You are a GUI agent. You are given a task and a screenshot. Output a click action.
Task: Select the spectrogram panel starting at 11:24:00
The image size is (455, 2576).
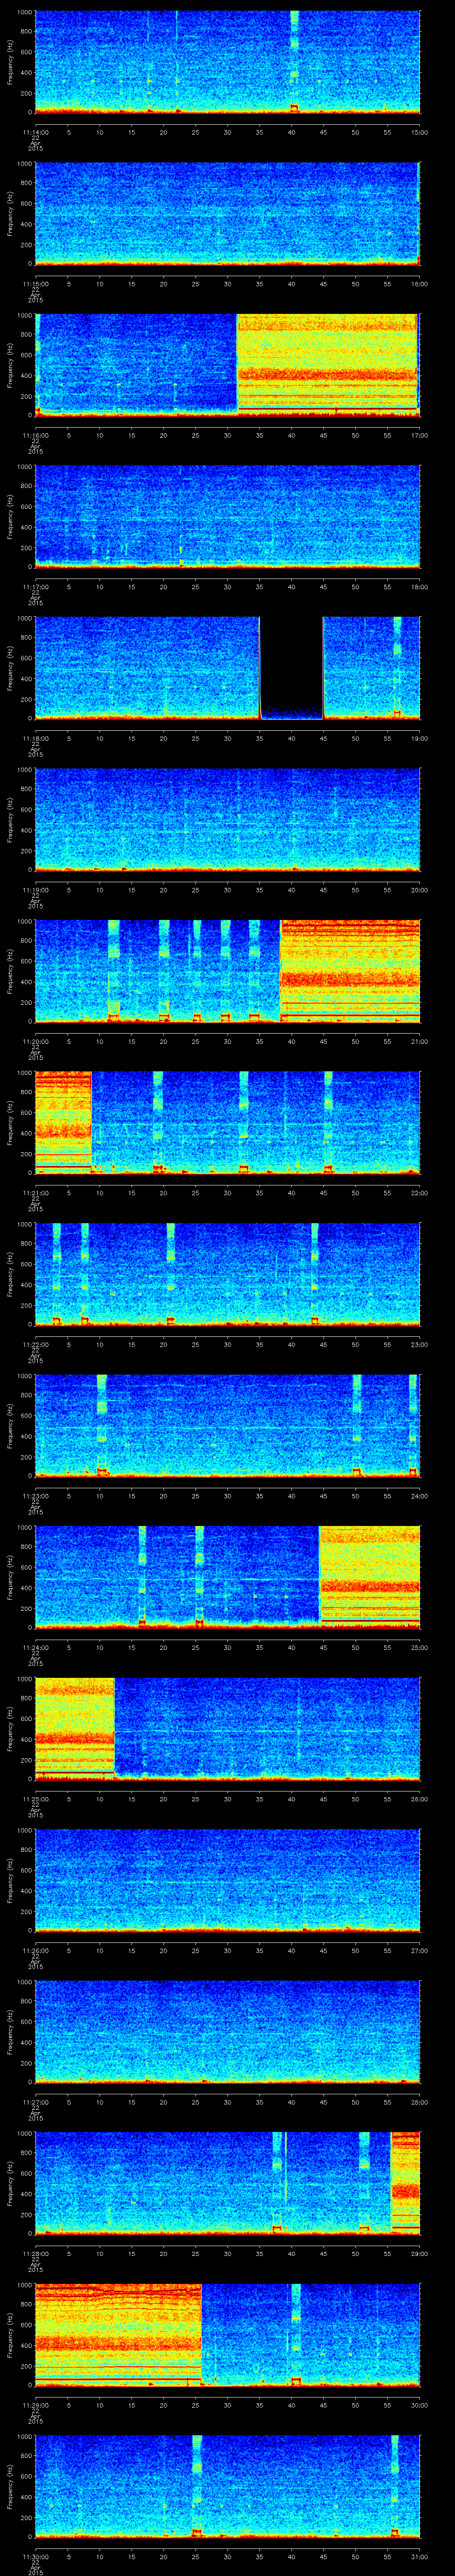(x=227, y=1577)
